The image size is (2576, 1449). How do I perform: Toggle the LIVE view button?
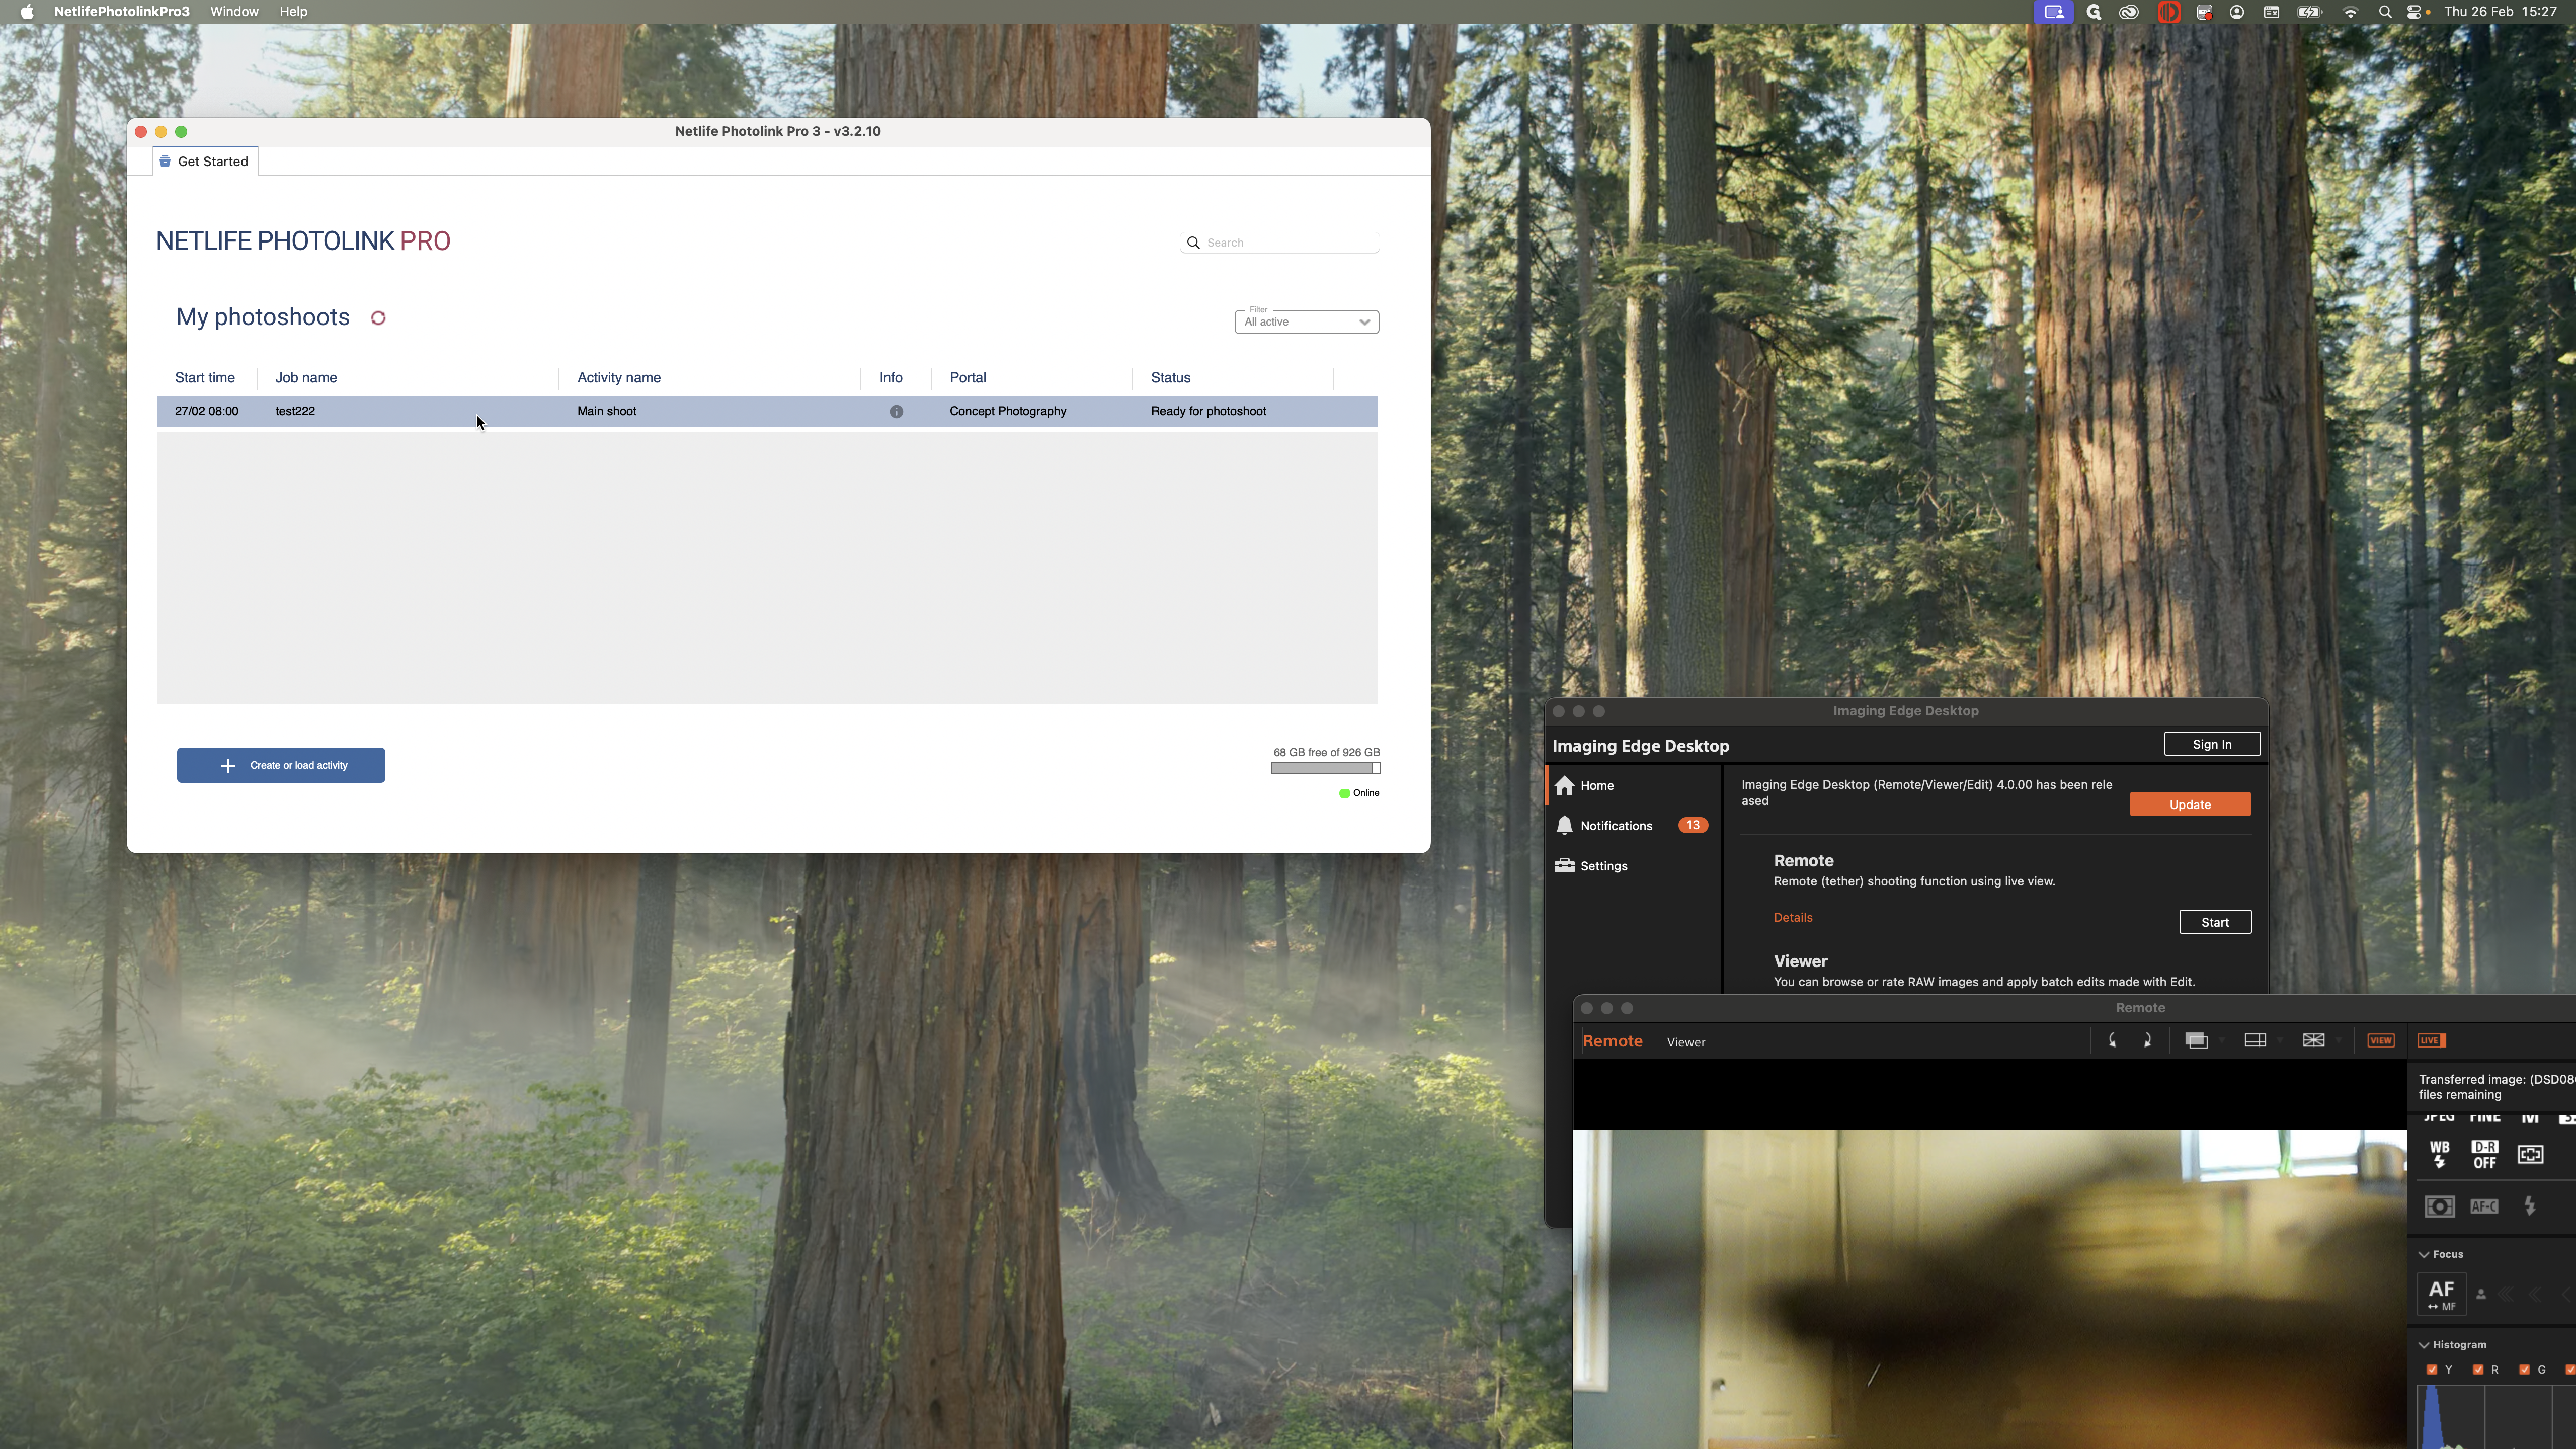coord(2431,1040)
